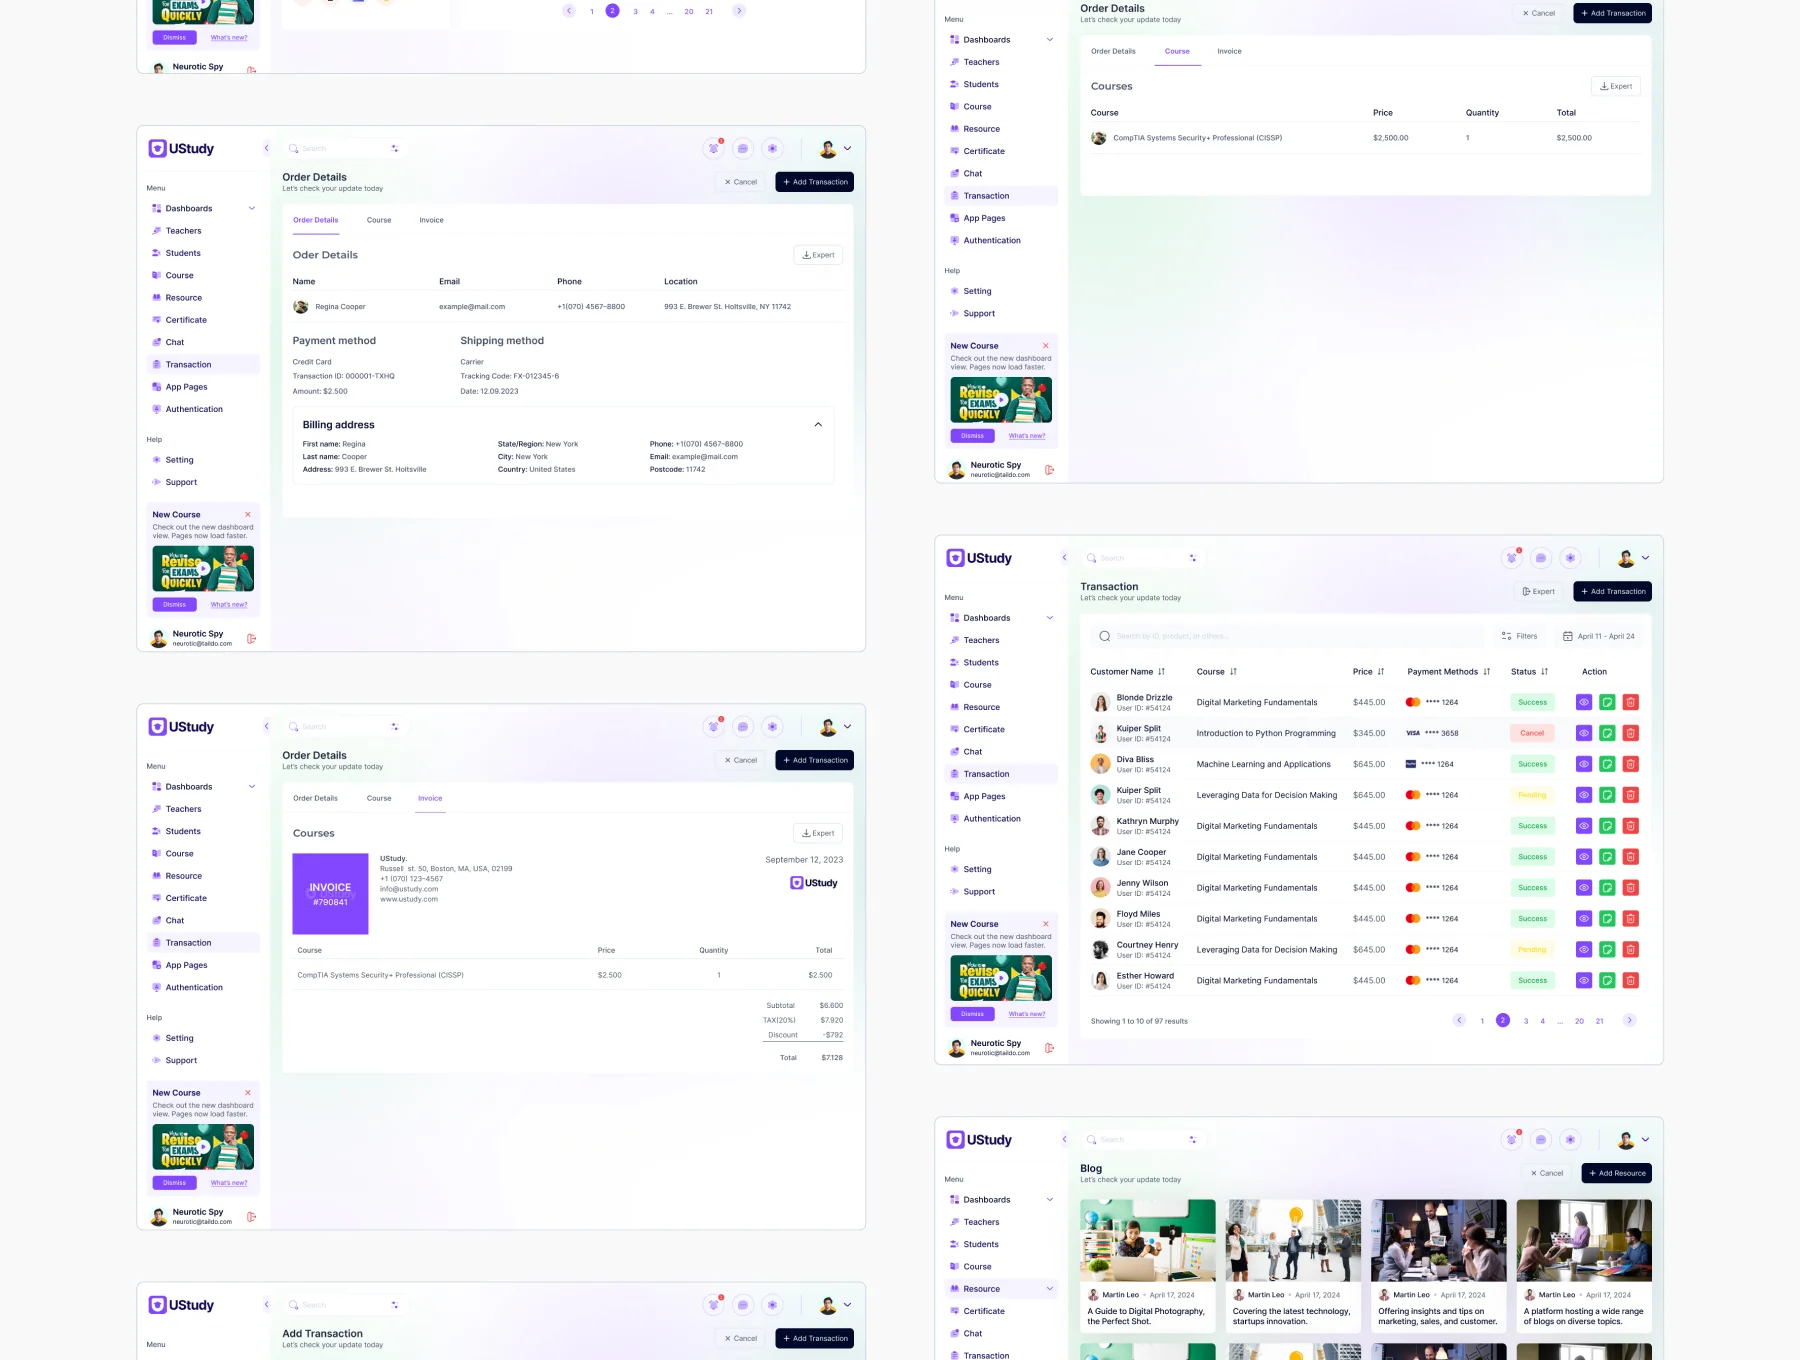View the Esther Howard transaction with eye icon

click(x=1584, y=981)
